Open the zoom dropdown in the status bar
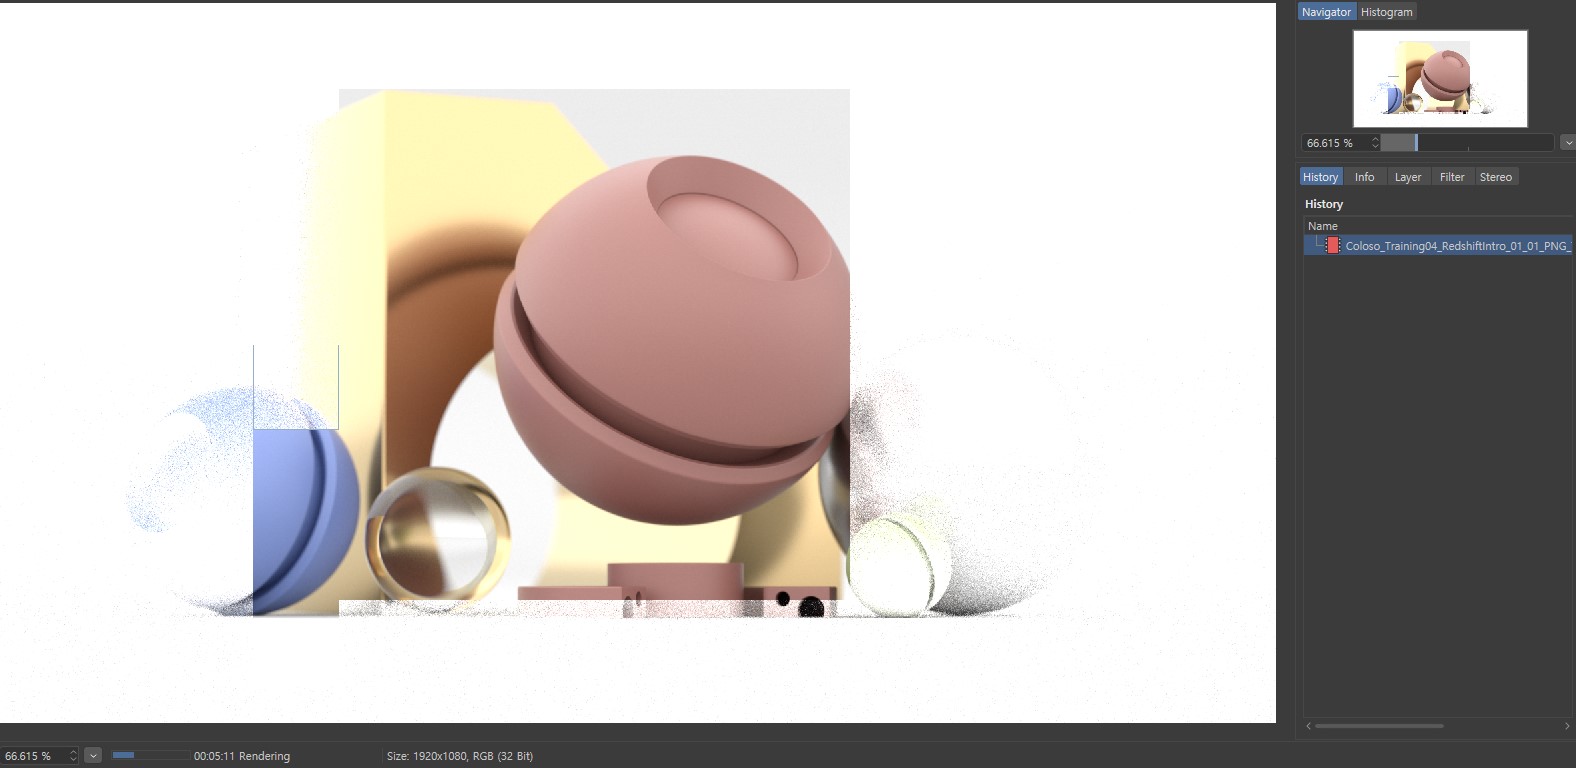This screenshot has height=768, width=1576. click(x=93, y=756)
